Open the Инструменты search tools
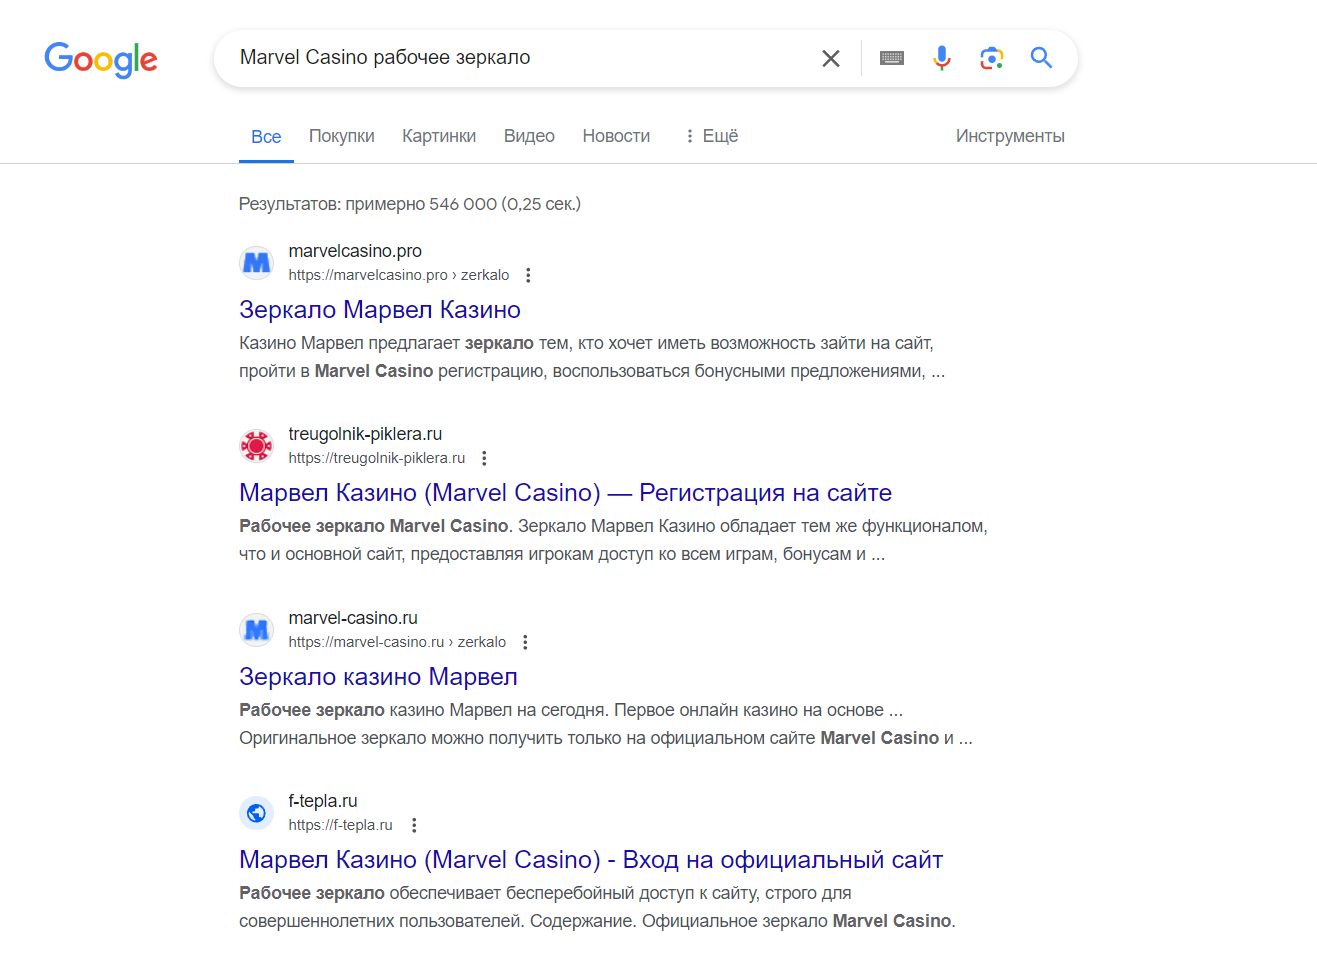Screen dimensions: 1317x969 (x=1010, y=136)
